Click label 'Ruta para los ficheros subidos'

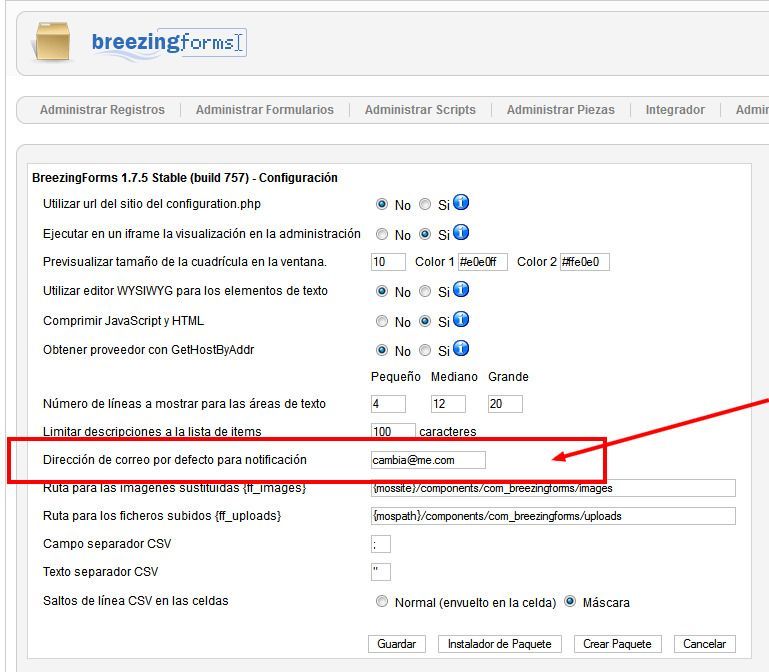click(162, 516)
